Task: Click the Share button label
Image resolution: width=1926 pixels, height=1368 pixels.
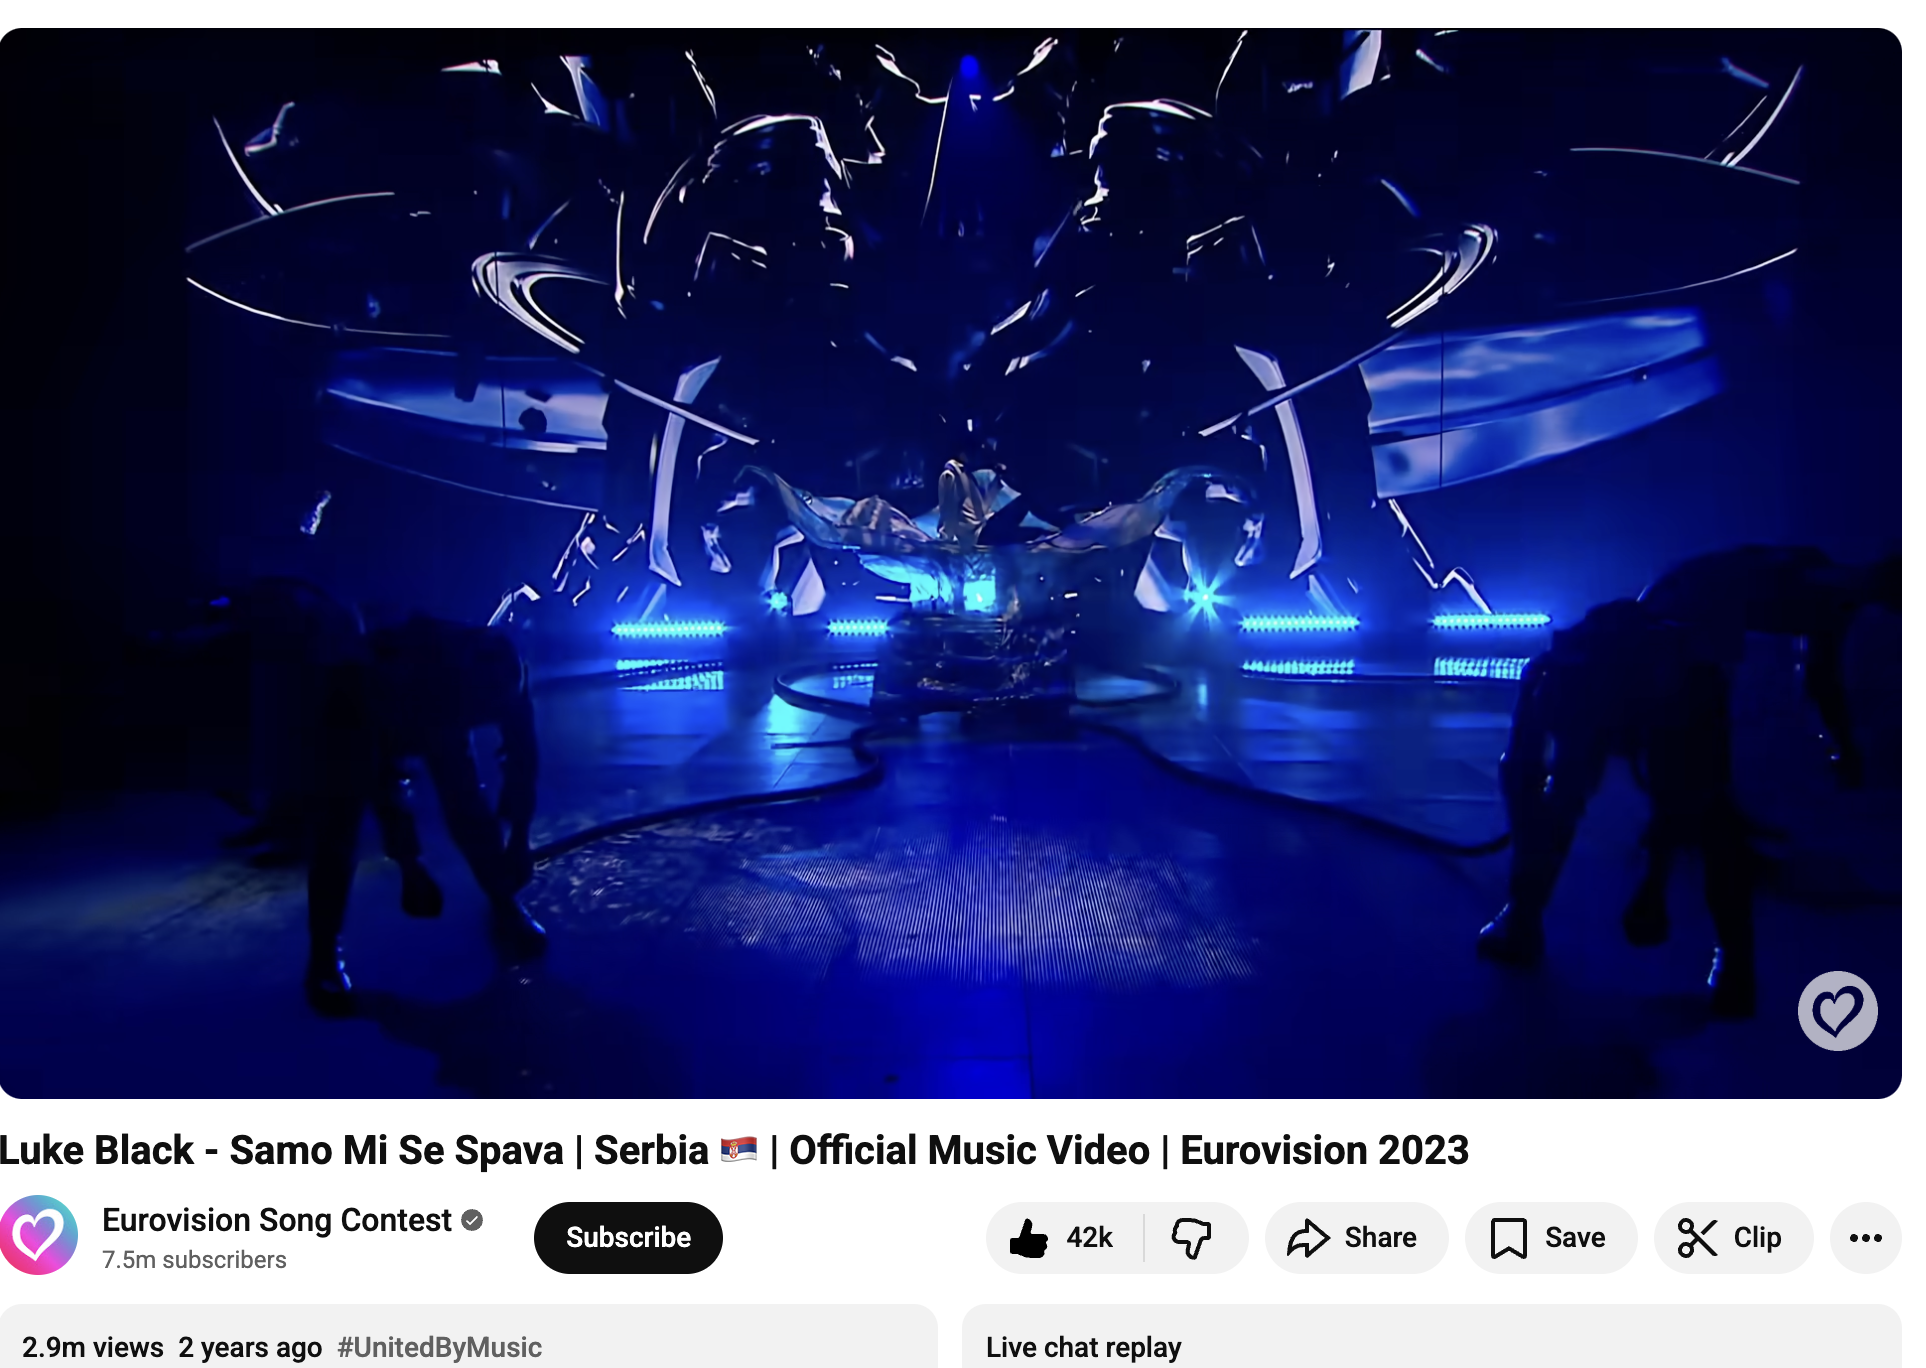Action: (x=1380, y=1238)
